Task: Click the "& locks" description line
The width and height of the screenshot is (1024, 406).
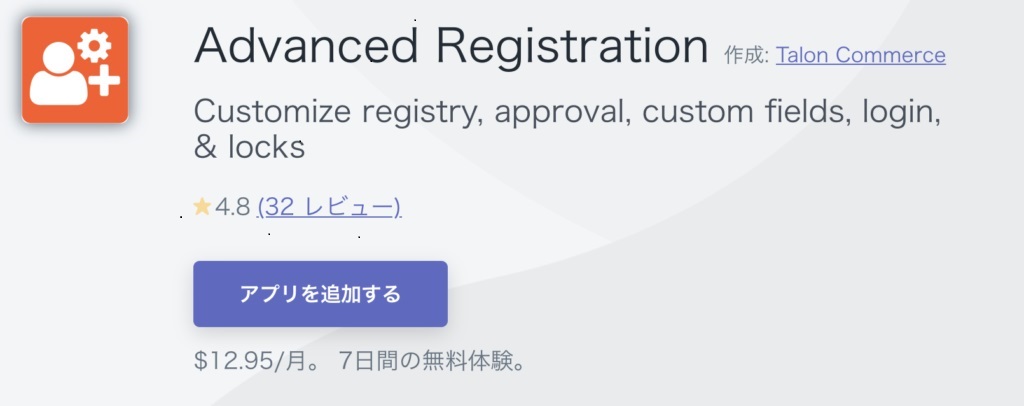Action: (x=248, y=148)
